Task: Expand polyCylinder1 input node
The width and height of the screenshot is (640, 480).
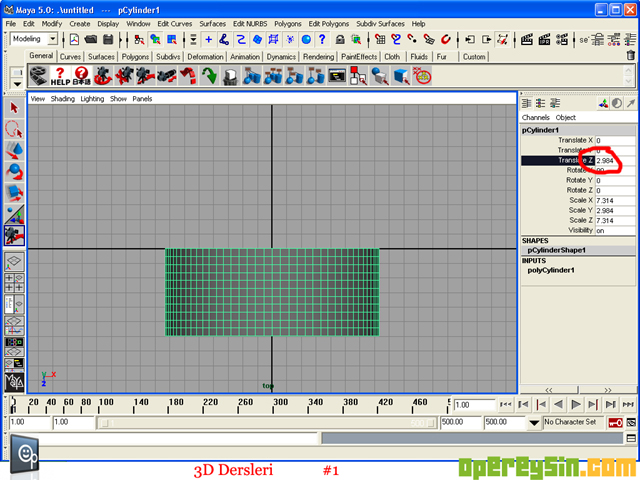Action: (551, 270)
